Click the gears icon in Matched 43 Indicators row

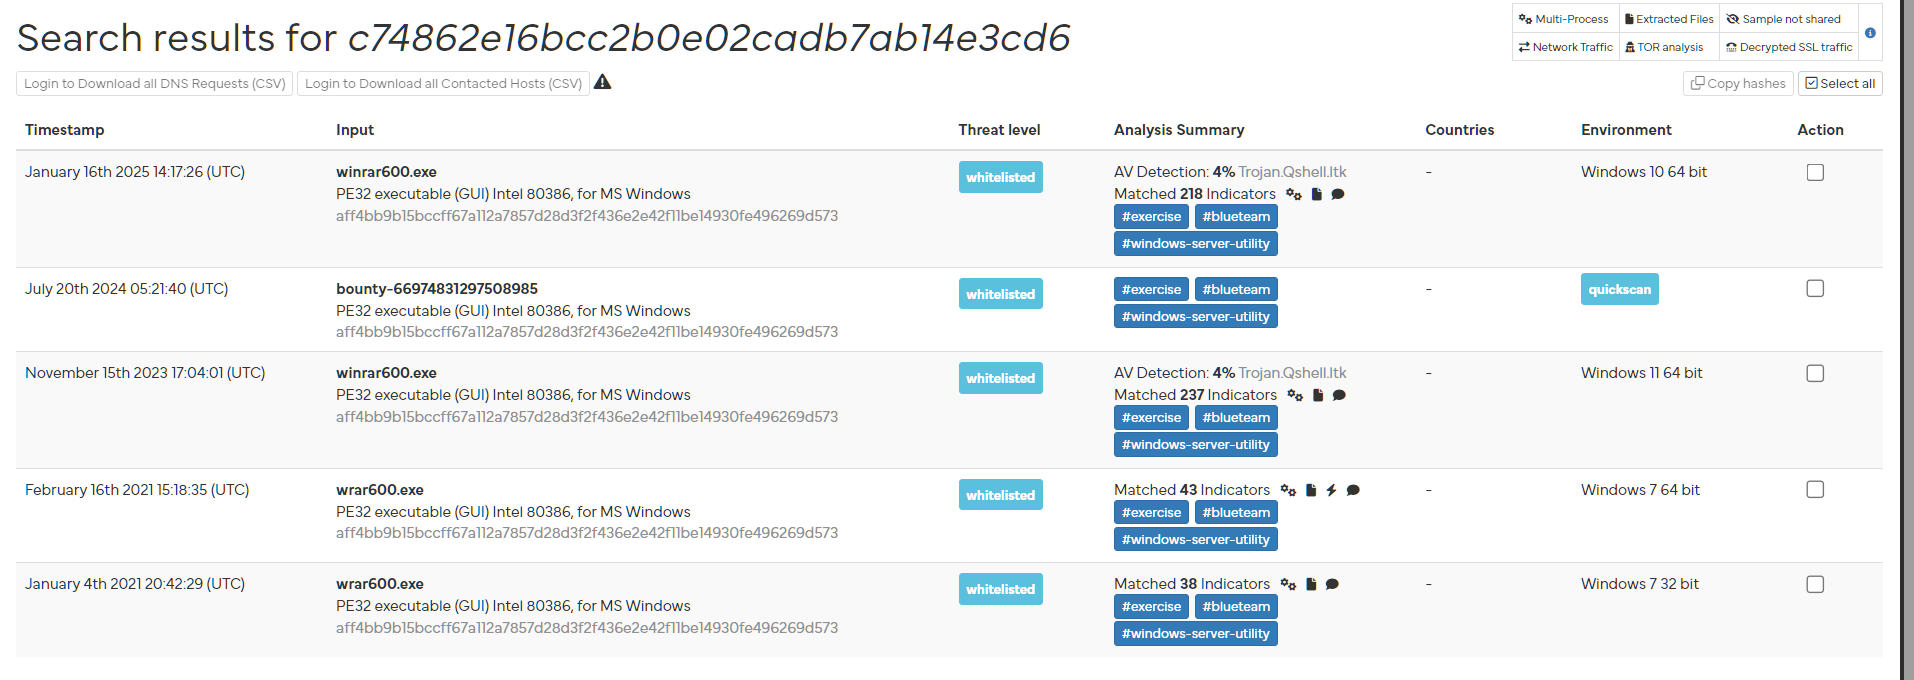point(1288,490)
